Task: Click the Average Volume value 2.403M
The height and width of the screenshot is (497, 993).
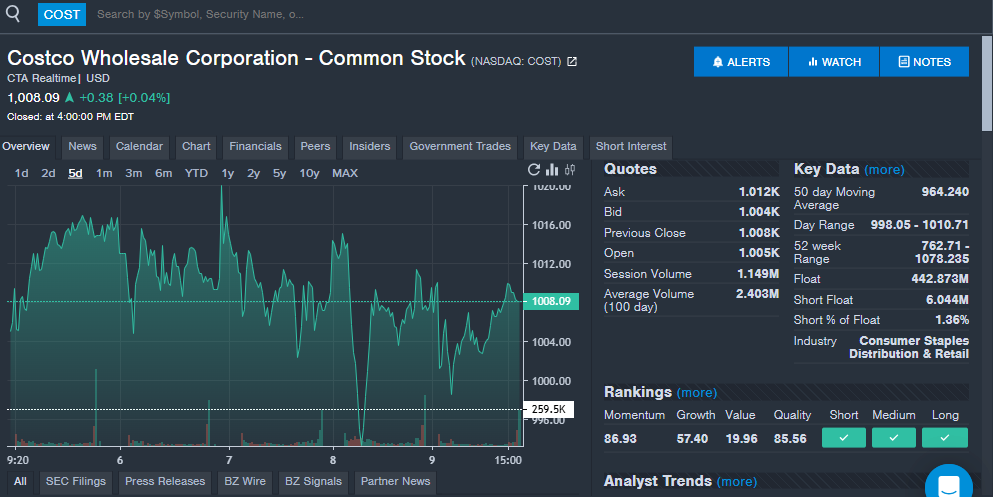Action: 757,294
